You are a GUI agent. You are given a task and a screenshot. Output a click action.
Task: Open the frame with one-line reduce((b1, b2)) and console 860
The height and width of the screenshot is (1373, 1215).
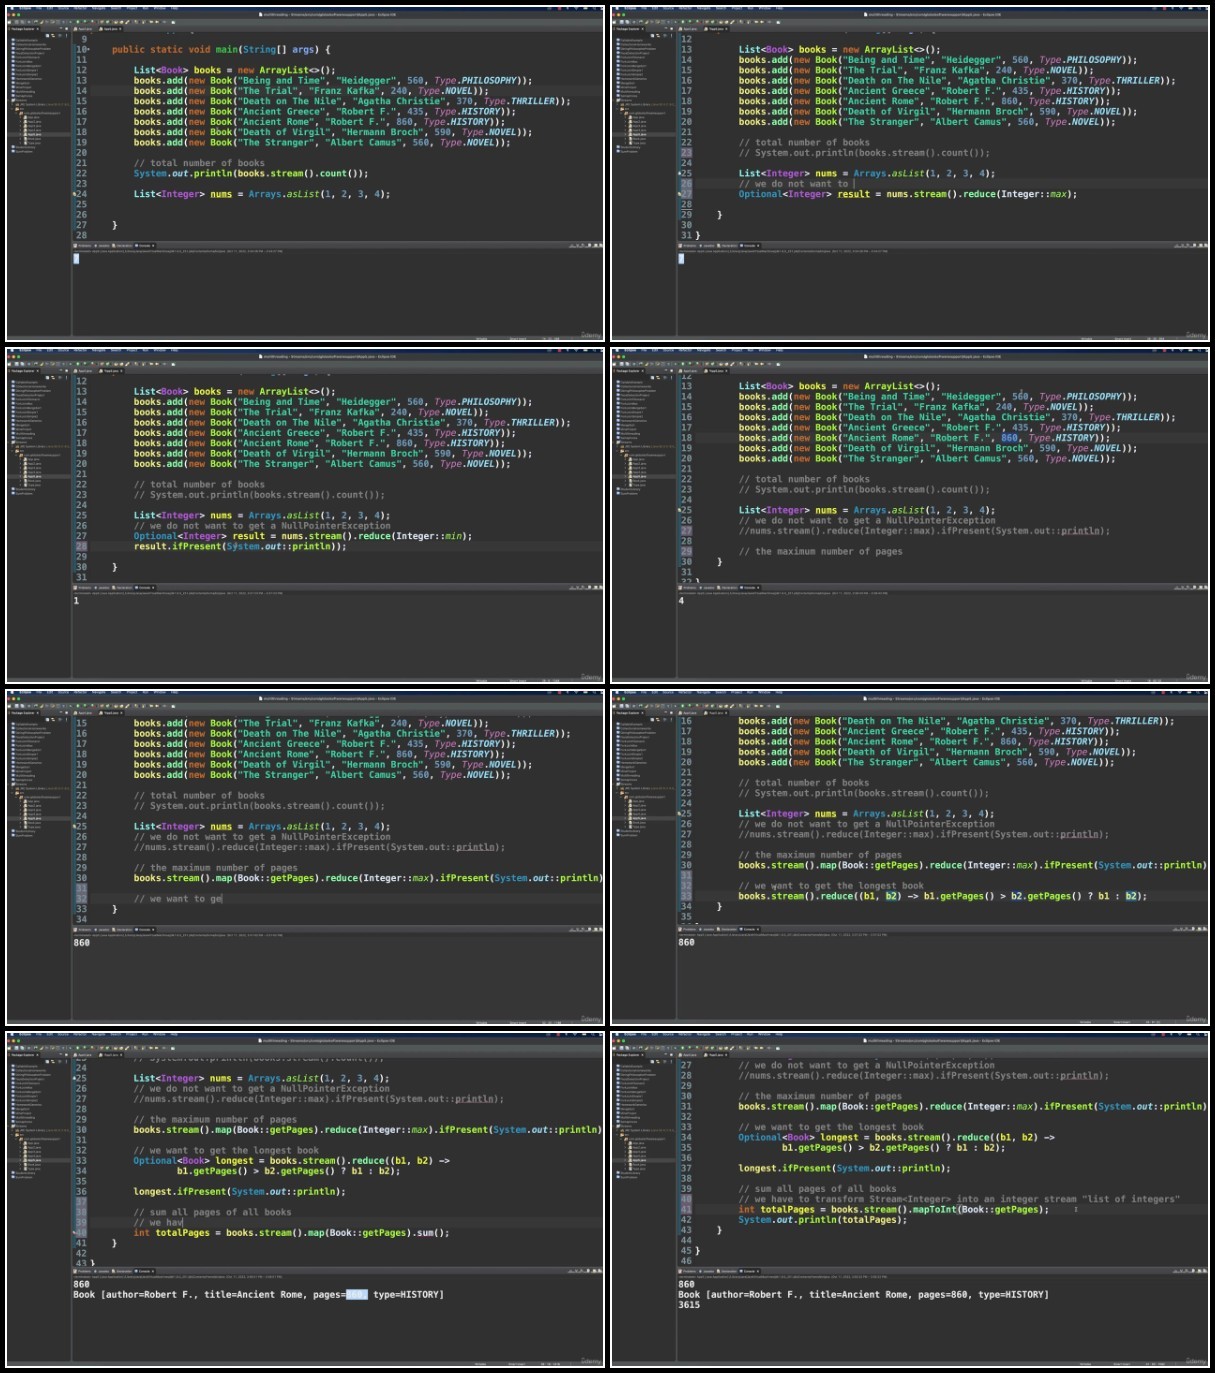(x=910, y=857)
